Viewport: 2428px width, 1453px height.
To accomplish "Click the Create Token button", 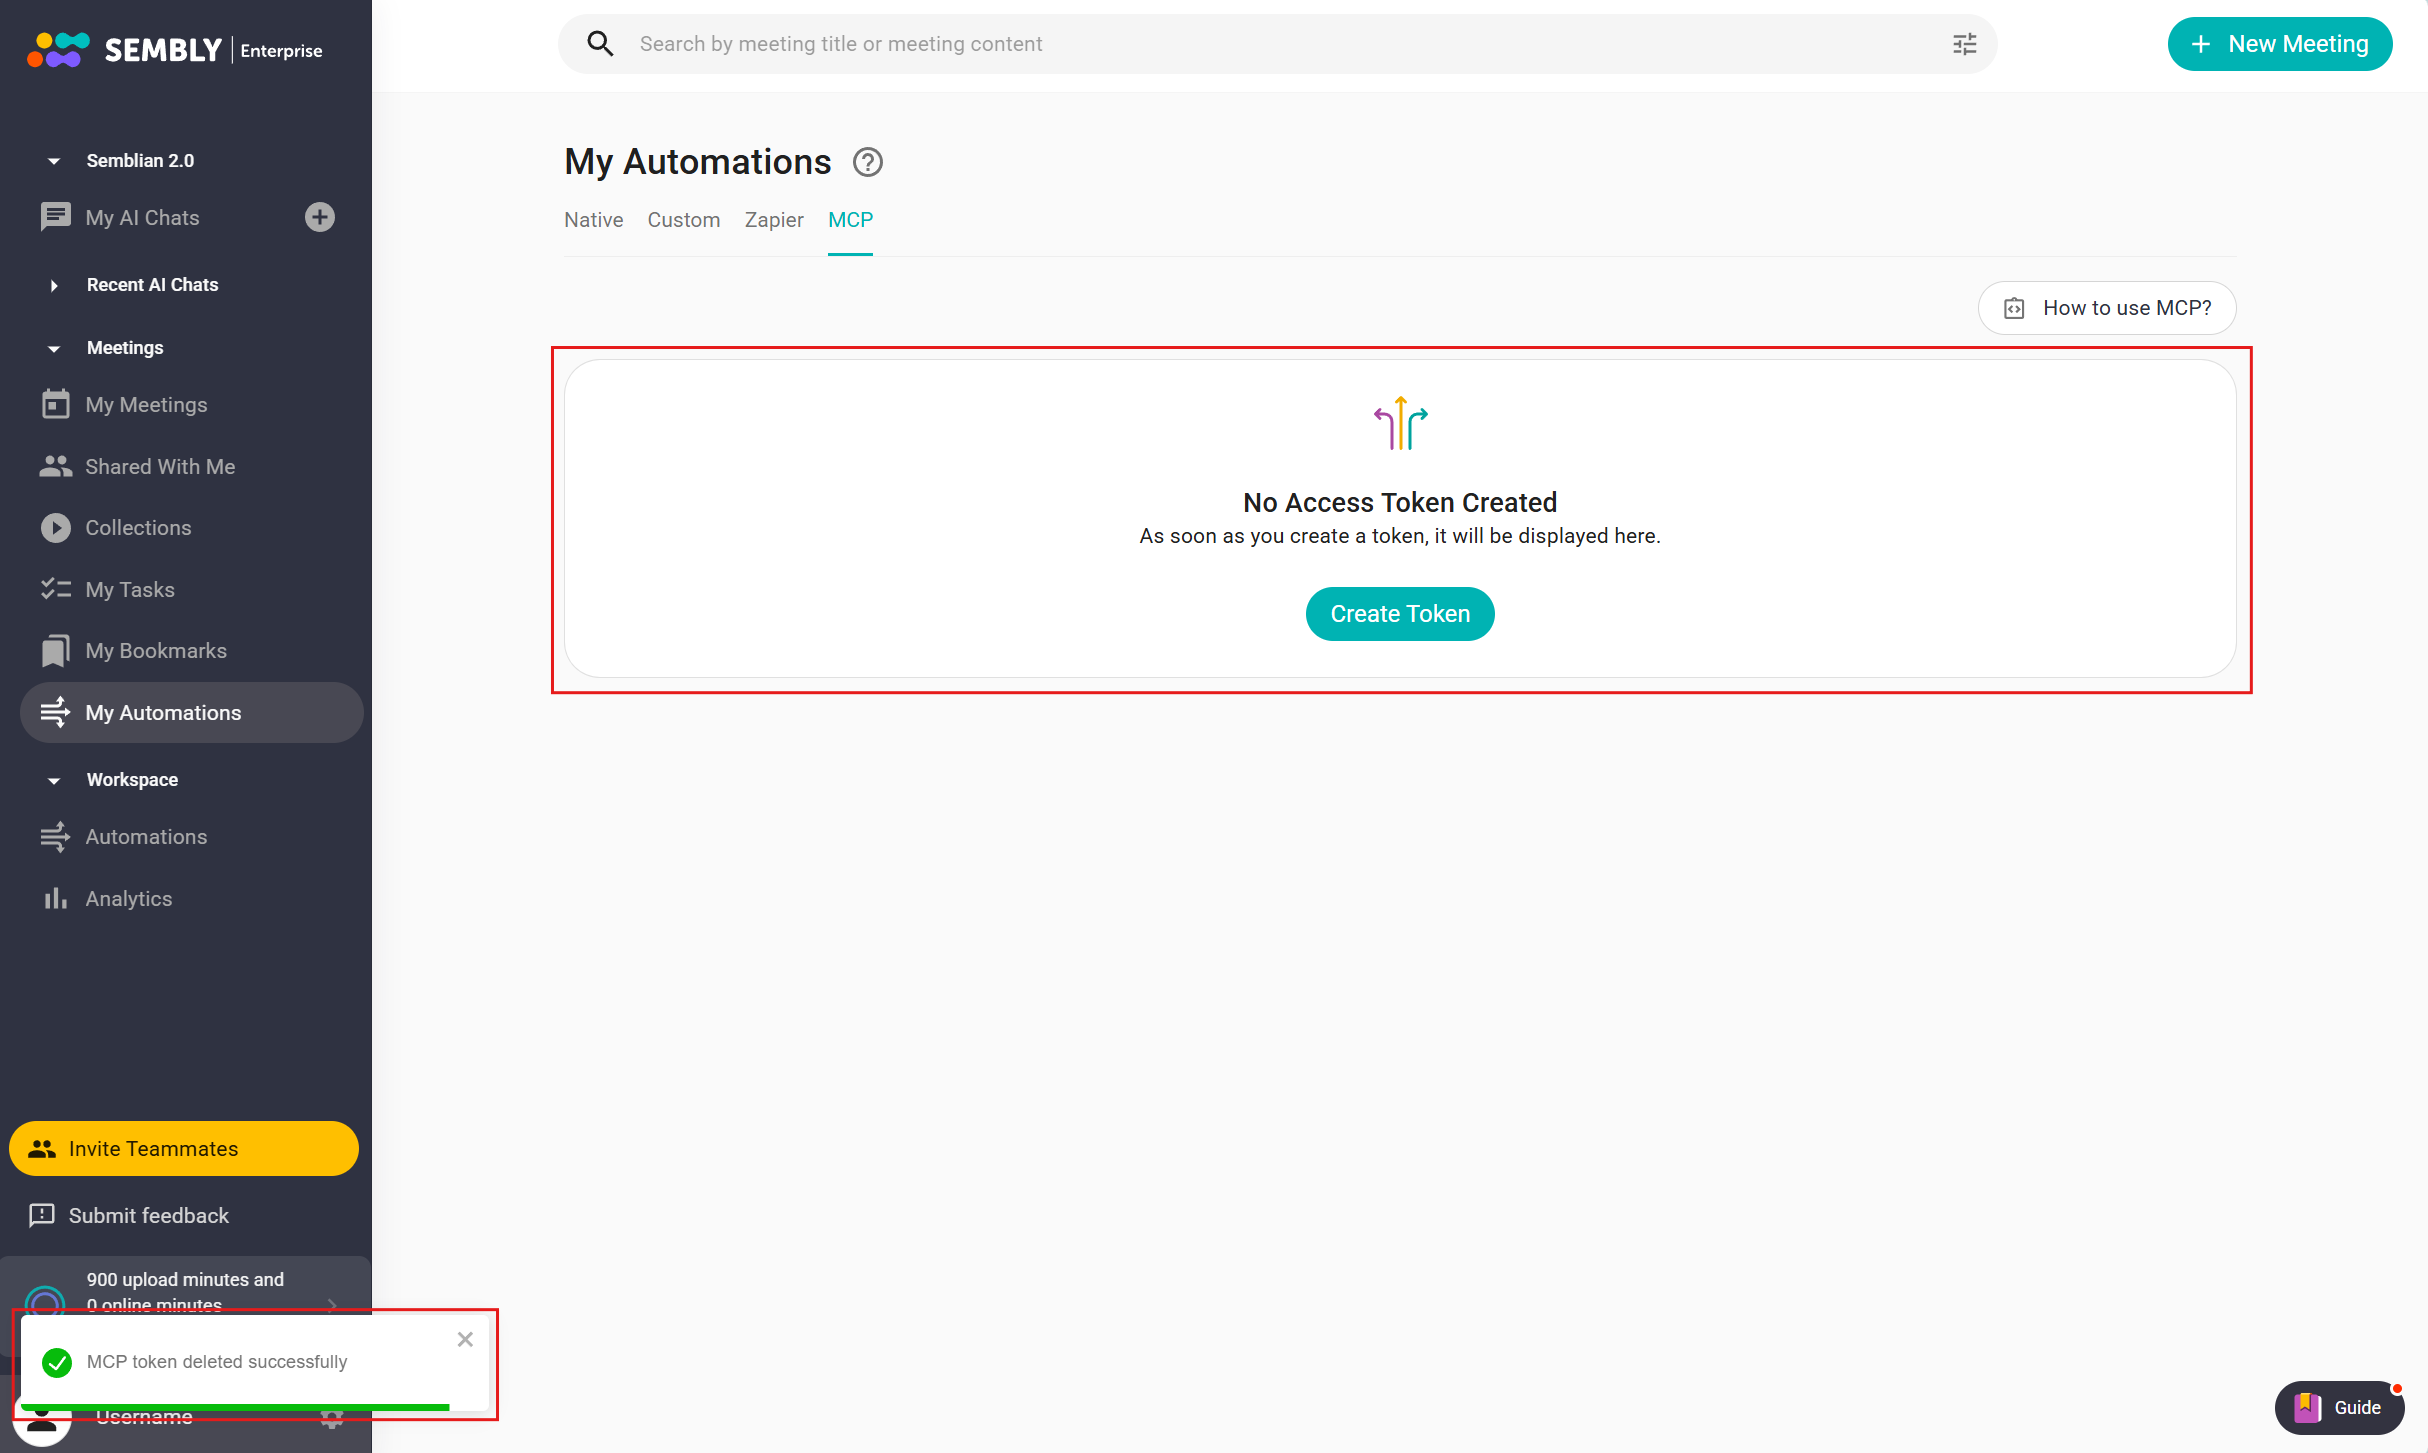I will 1399,614.
